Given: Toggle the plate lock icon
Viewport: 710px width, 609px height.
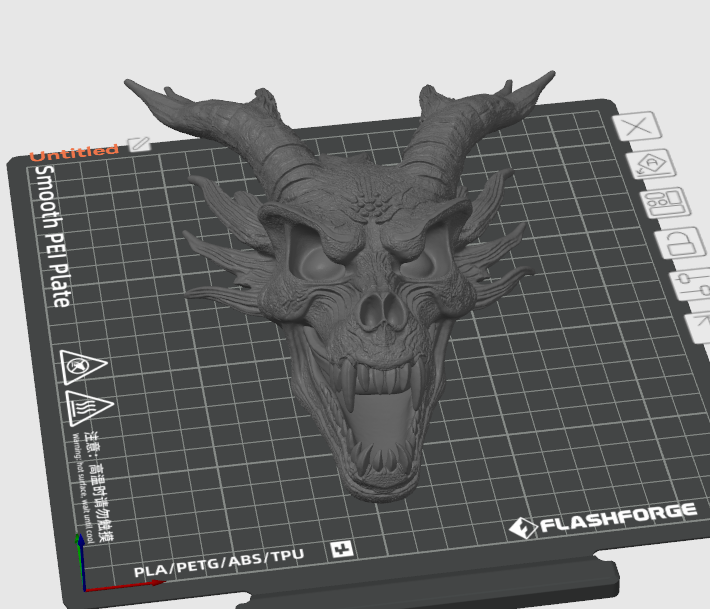Looking at the screenshot, I should pyautogui.click(x=681, y=243).
